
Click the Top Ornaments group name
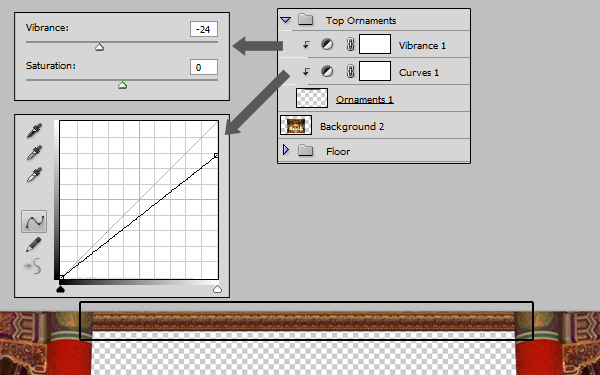(361, 21)
